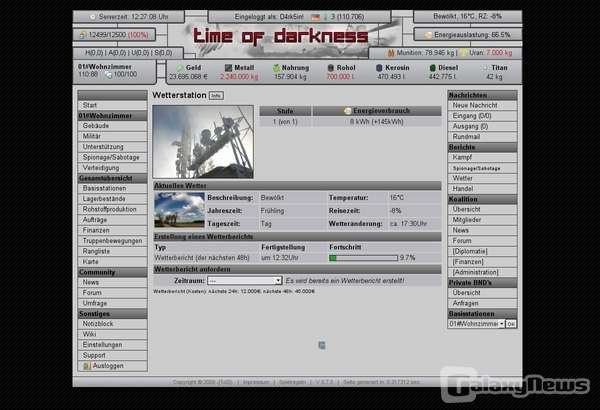Open Spionage/Sabotage in the left menu
This screenshot has width=600, height=410.
coord(112,157)
